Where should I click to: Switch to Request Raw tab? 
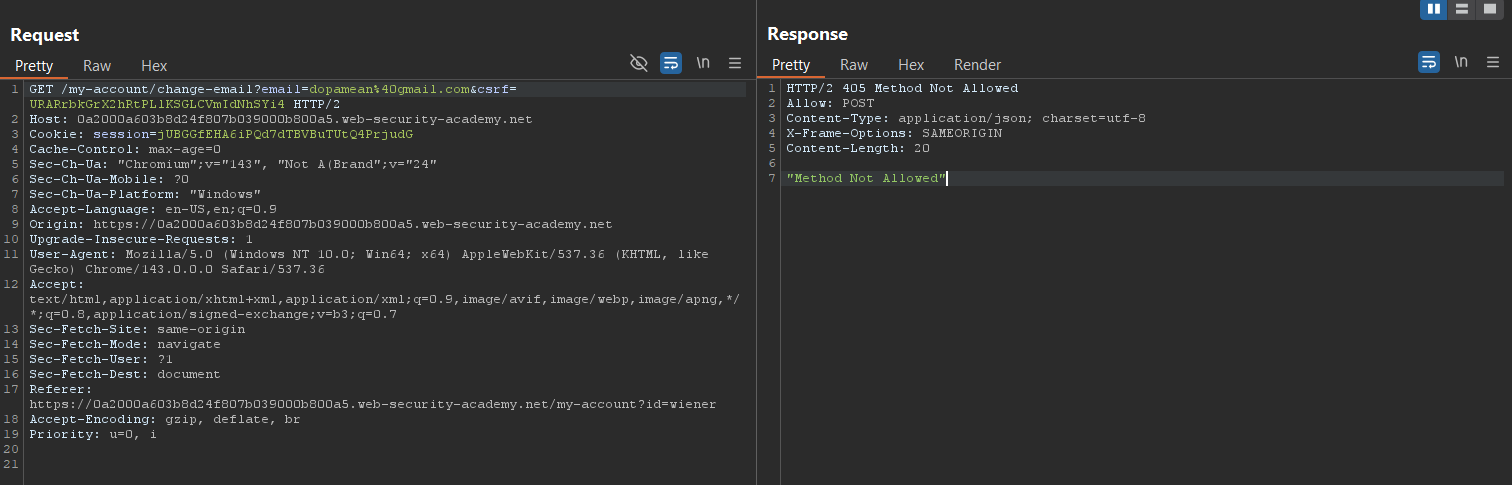(x=97, y=65)
